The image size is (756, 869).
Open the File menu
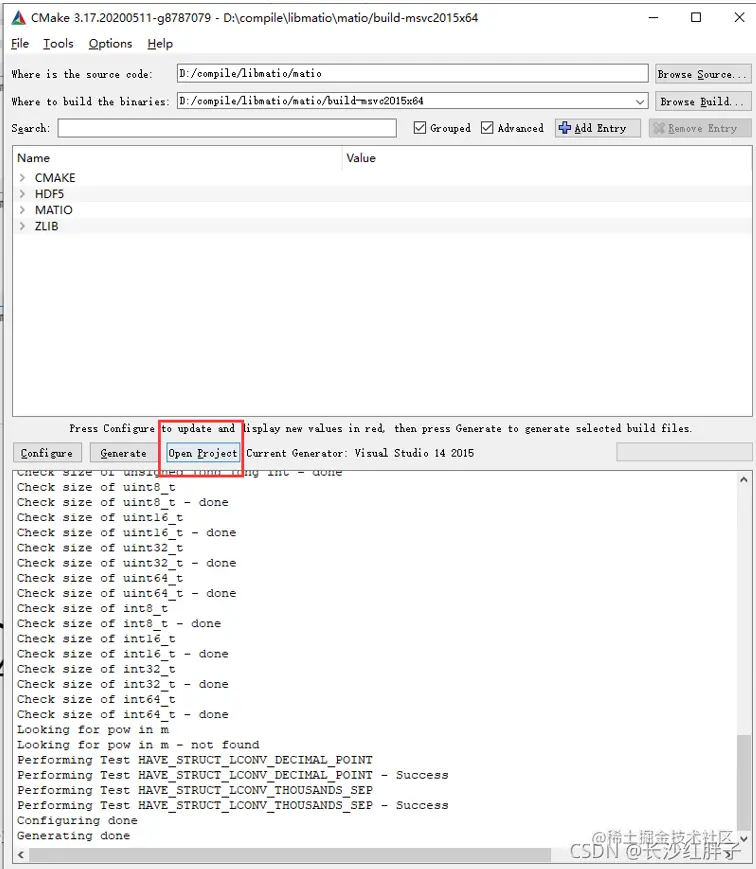[20, 44]
